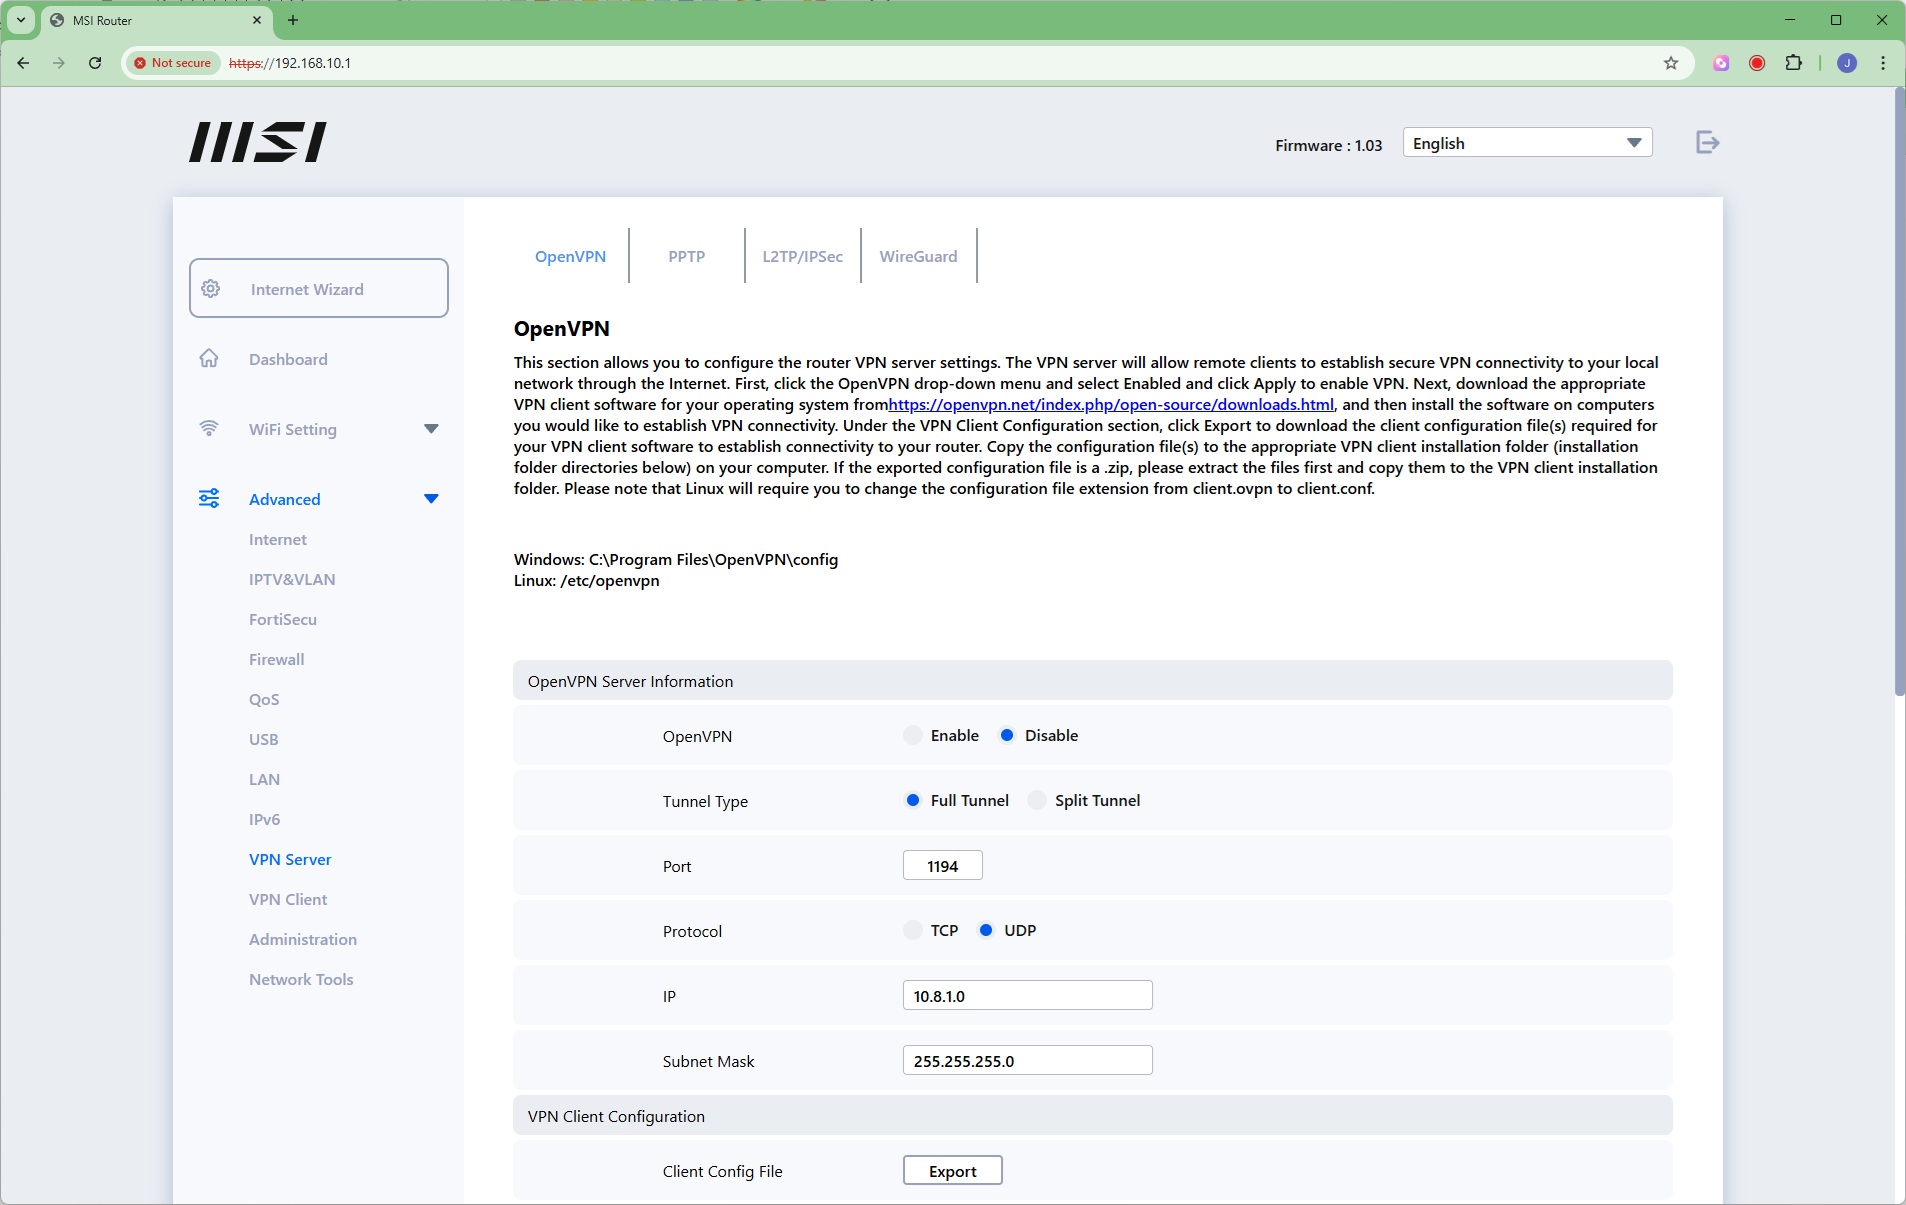Bookmark this page with the star icon

pos(1670,63)
